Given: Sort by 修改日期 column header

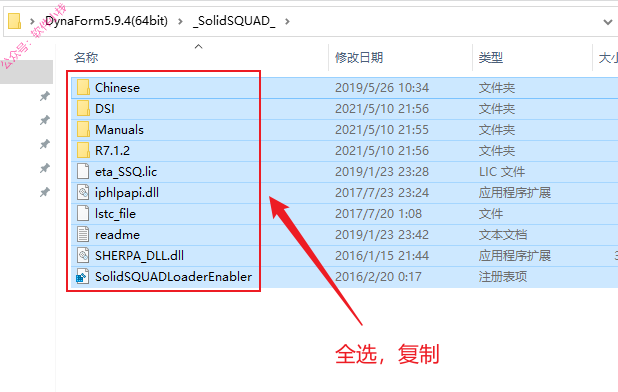Looking at the screenshot, I should (359, 58).
